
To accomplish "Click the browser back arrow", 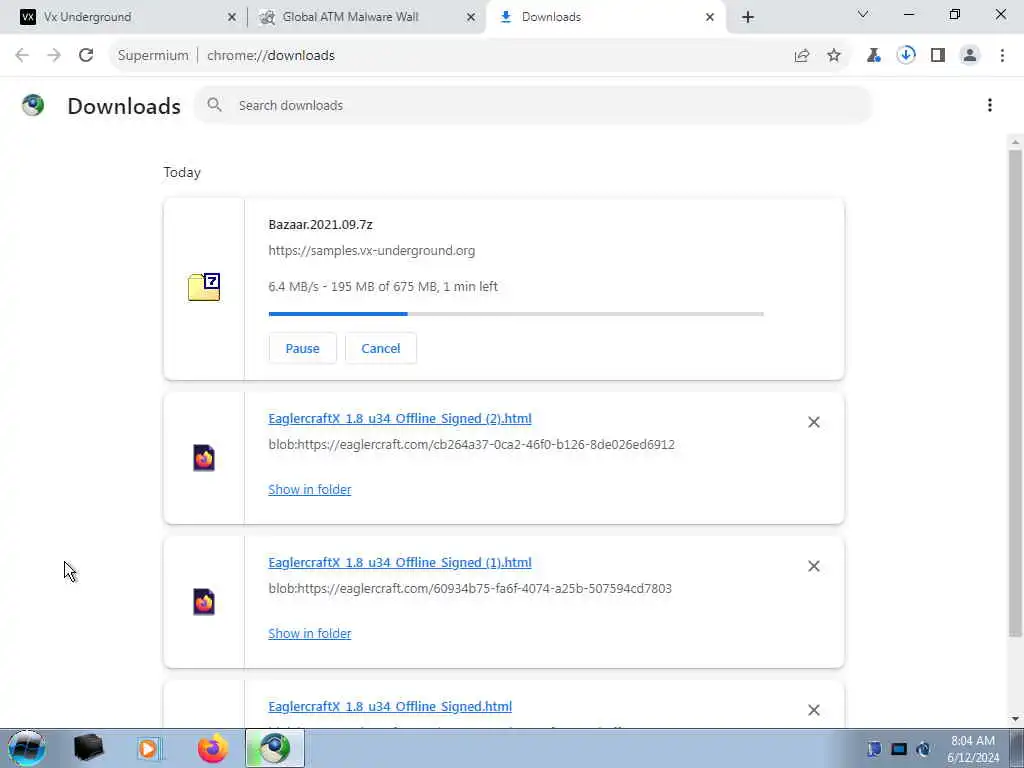I will click(x=22, y=56).
